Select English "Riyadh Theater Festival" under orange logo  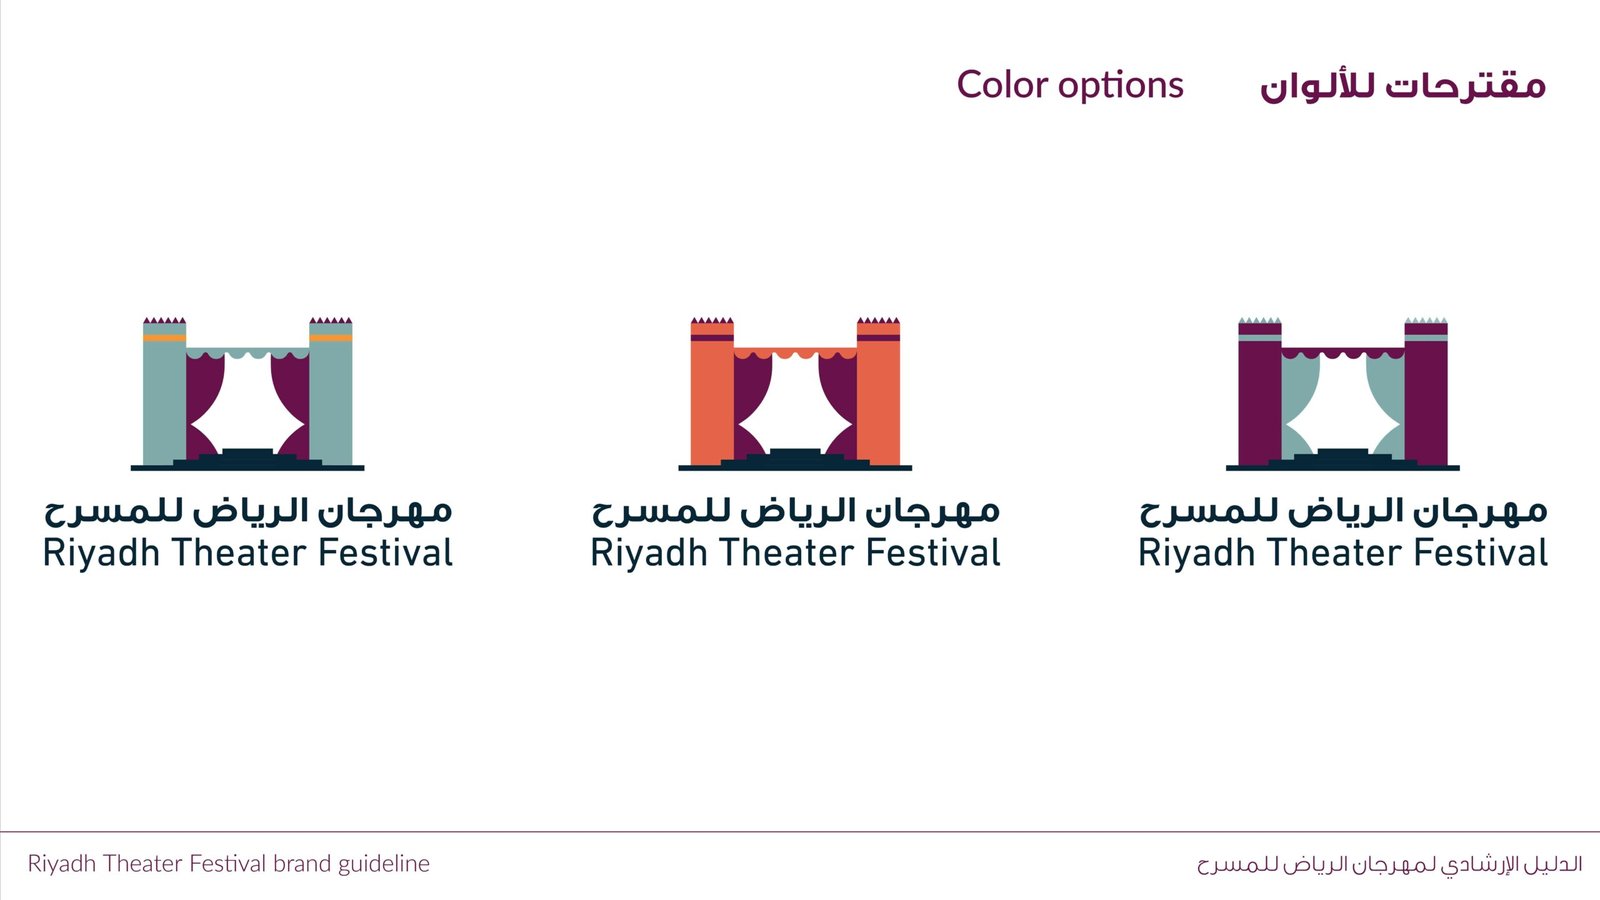pos(796,553)
